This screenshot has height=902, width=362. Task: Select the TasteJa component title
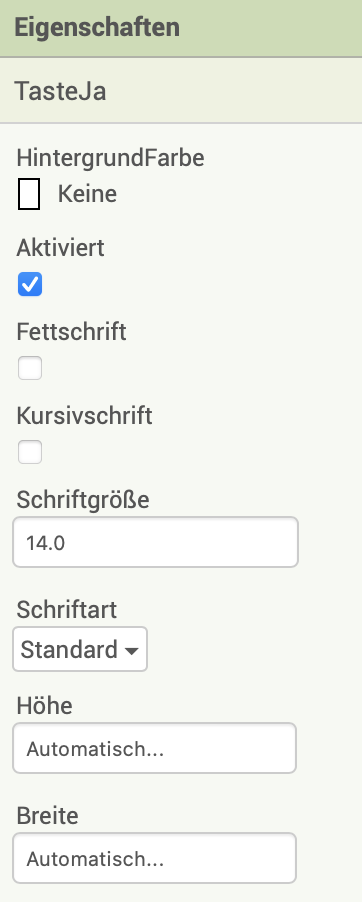[x=60, y=91]
